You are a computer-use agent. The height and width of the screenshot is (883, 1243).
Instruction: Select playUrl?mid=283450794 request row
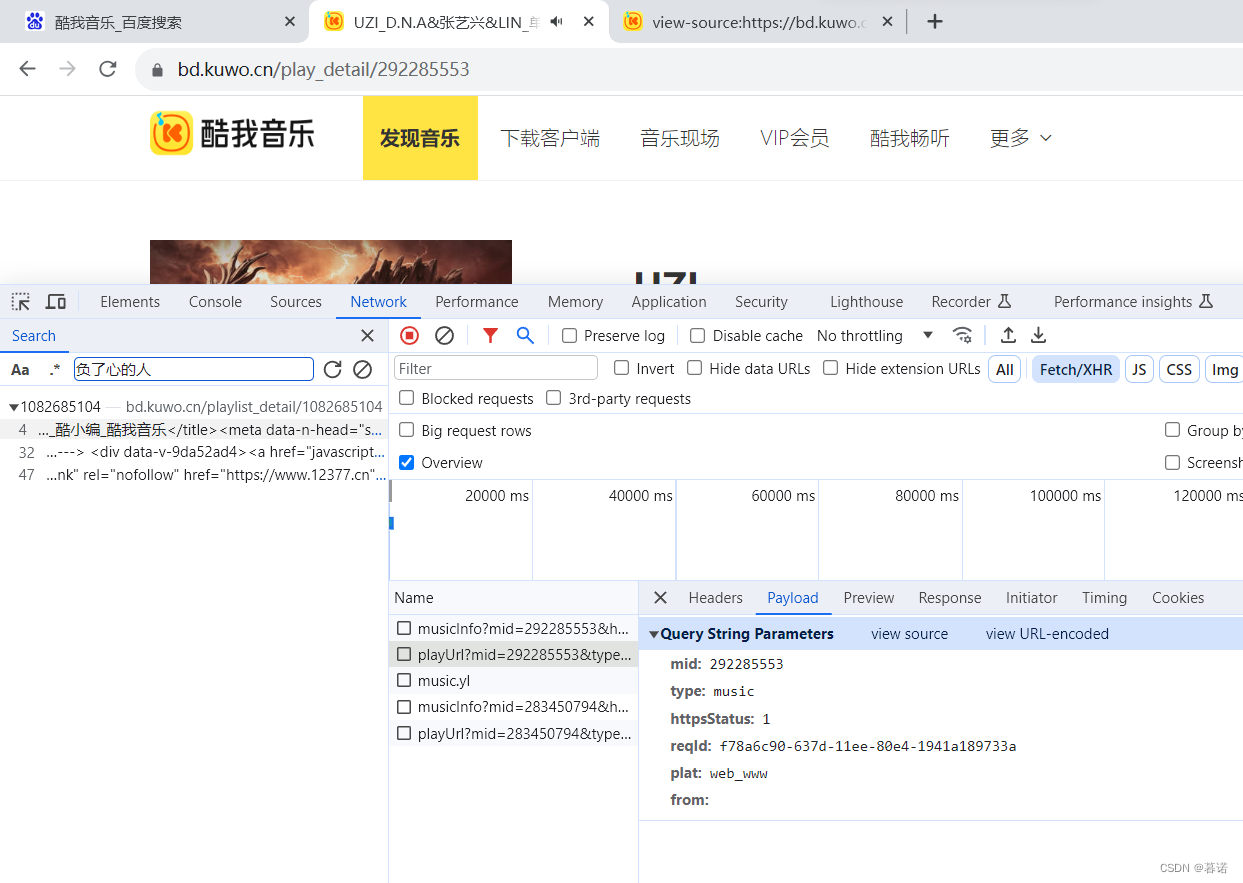[x=513, y=733]
